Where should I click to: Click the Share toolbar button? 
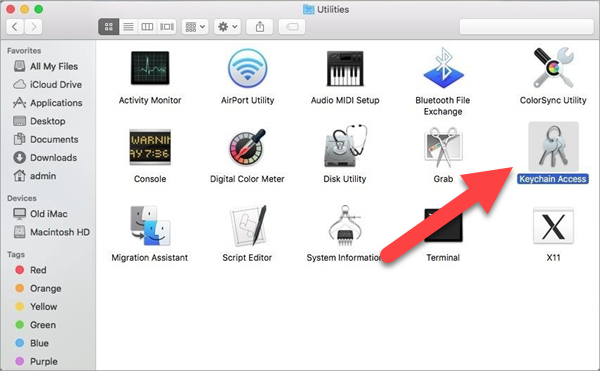click(x=260, y=27)
